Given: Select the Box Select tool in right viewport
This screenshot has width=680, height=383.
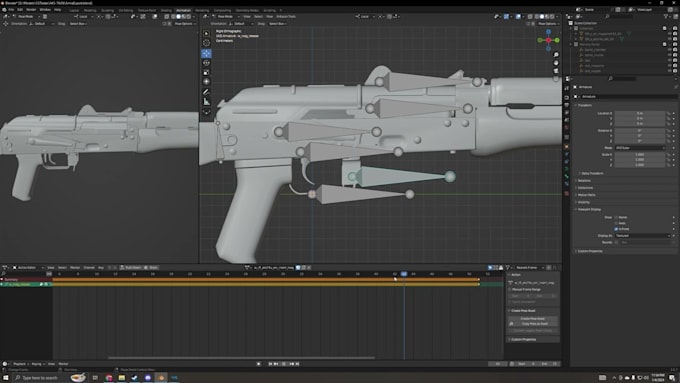Looking at the screenshot, I should [206, 34].
